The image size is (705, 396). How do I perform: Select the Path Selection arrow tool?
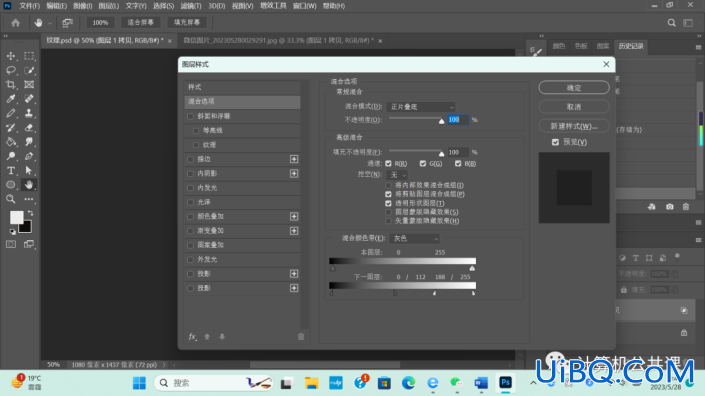click(x=29, y=171)
